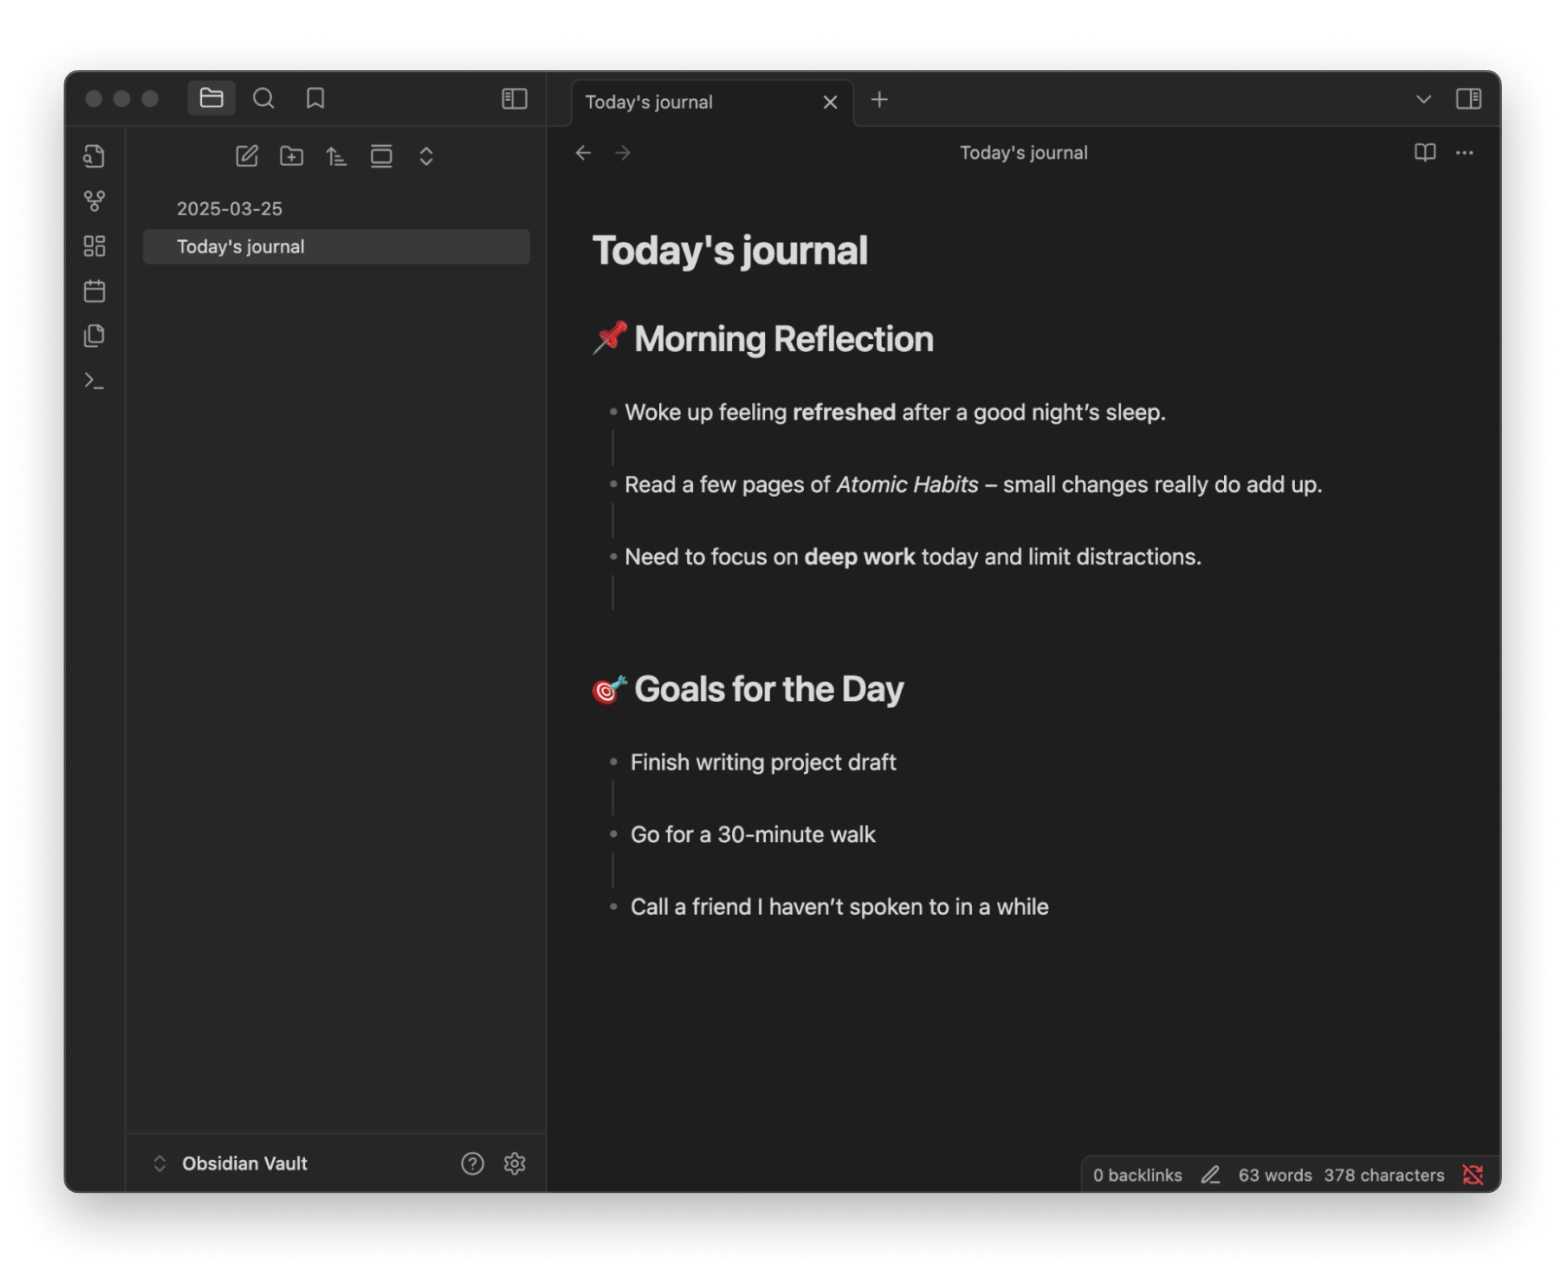Create a new note in file explorer
The height and width of the screenshot is (1286, 1560).
pyautogui.click(x=246, y=156)
